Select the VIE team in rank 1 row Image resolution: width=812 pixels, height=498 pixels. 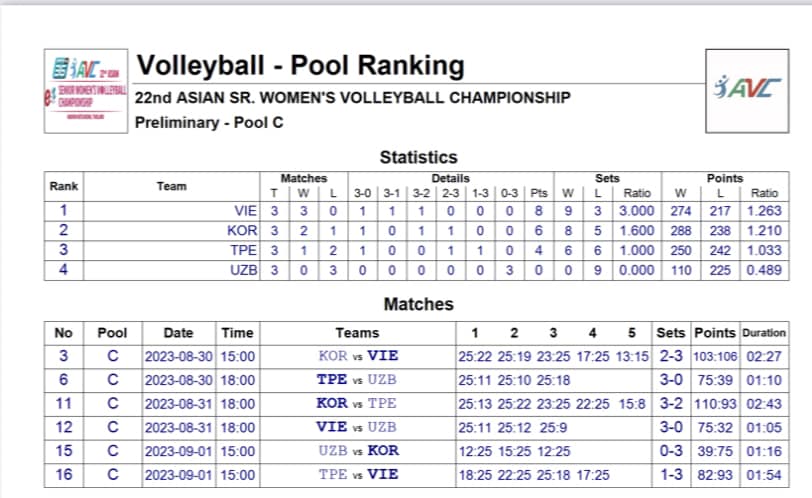click(245, 211)
